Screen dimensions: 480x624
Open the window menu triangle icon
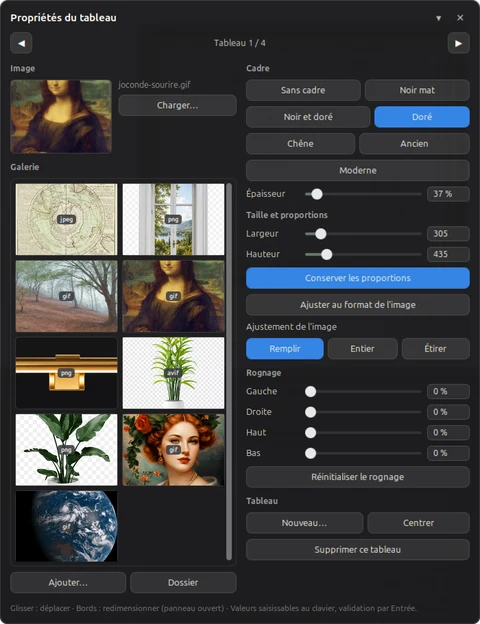click(x=438, y=18)
